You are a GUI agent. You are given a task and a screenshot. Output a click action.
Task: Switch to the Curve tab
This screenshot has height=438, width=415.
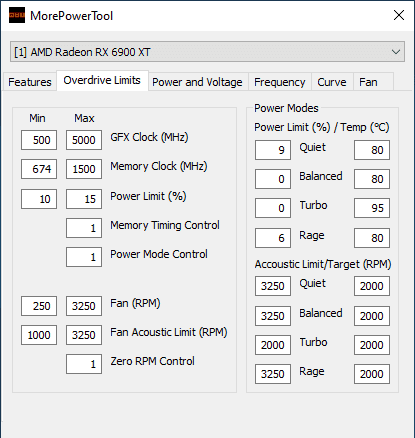[x=332, y=82]
